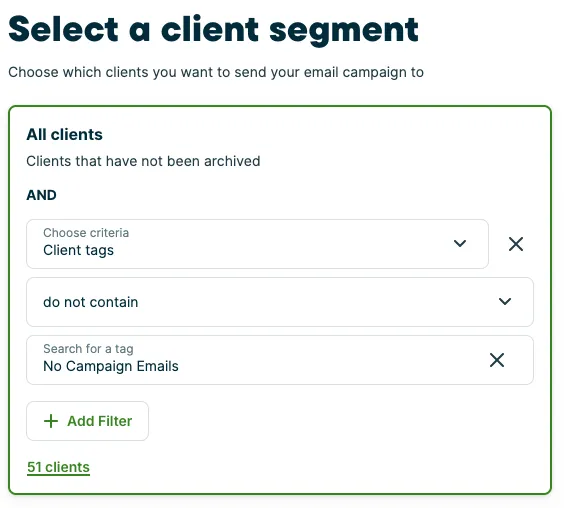564x508 pixels.
Task: Clear the No Campaign Emails tag
Action: (x=497, y=360)
